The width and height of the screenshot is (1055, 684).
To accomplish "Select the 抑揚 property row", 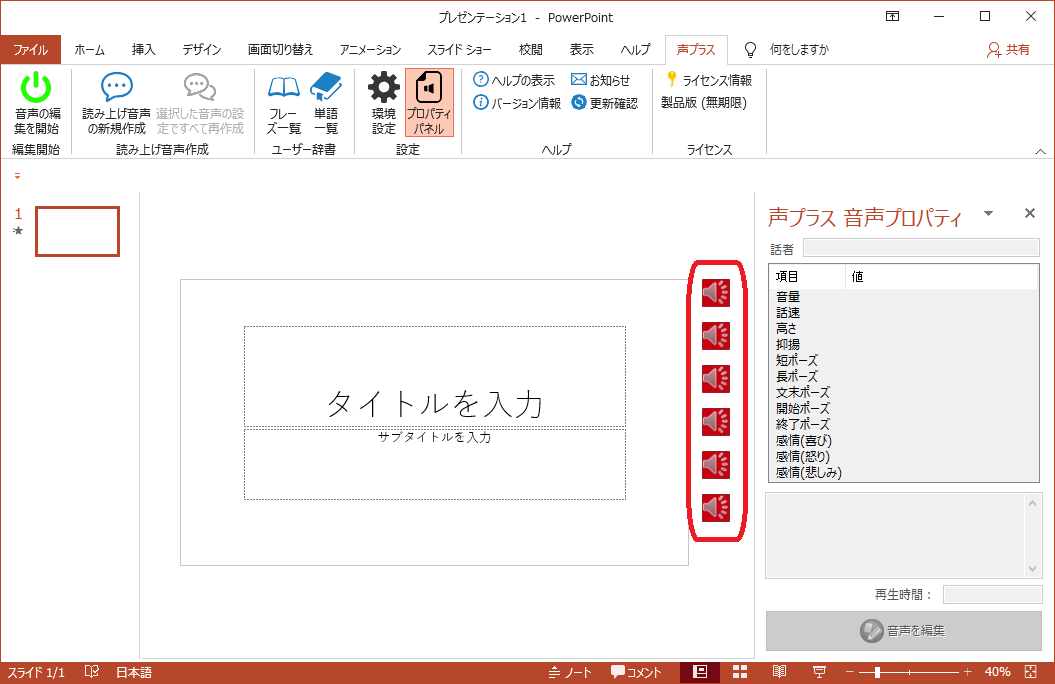I will coord(904,344).
